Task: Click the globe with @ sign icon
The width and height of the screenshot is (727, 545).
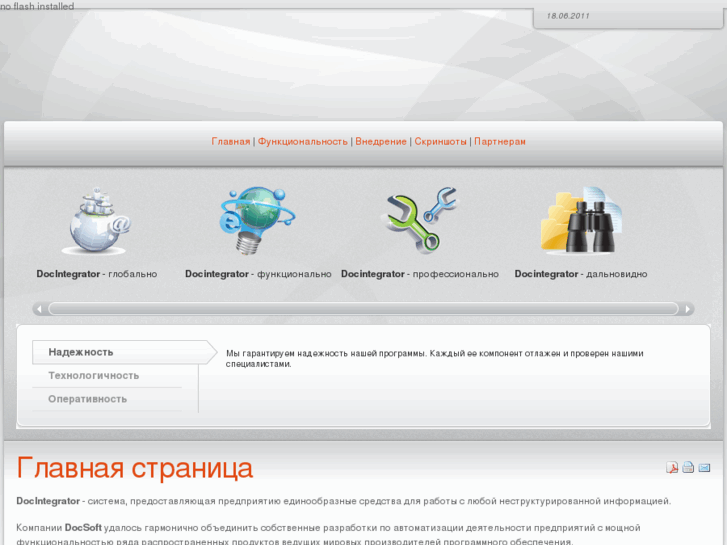Action: coord(96,221)
